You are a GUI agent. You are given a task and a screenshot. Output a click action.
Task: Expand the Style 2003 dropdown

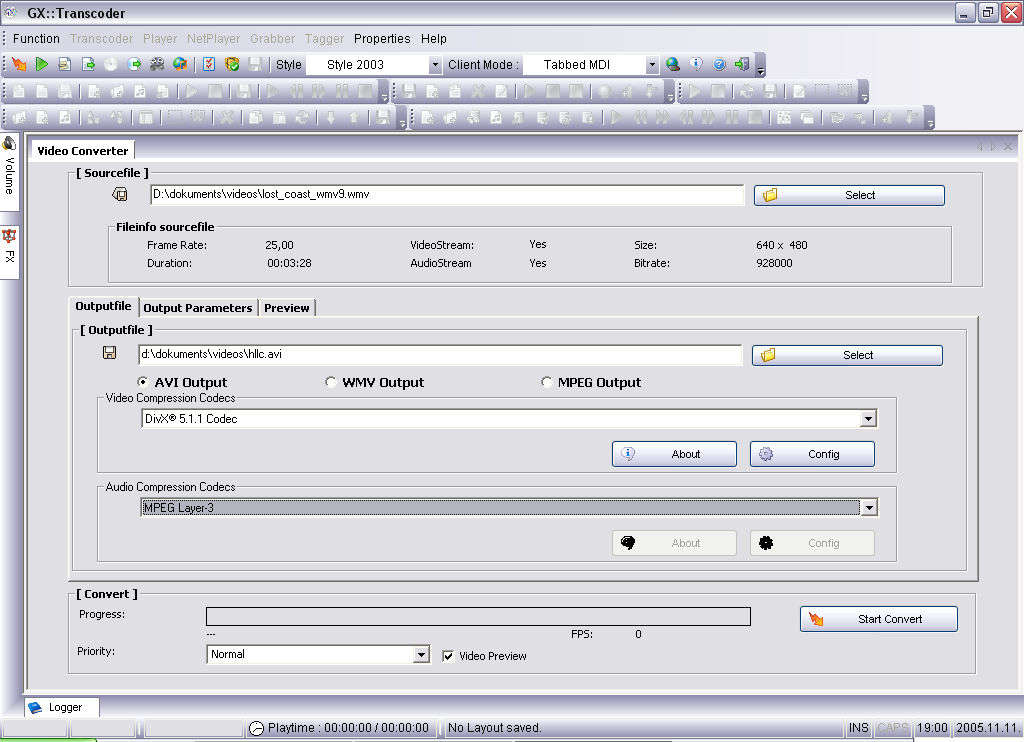(434, 65)
